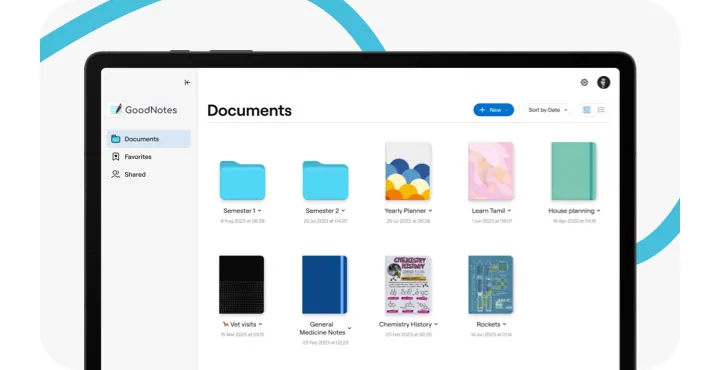
Task: Open Shared in the sidebar
Action: click(149, 175)
